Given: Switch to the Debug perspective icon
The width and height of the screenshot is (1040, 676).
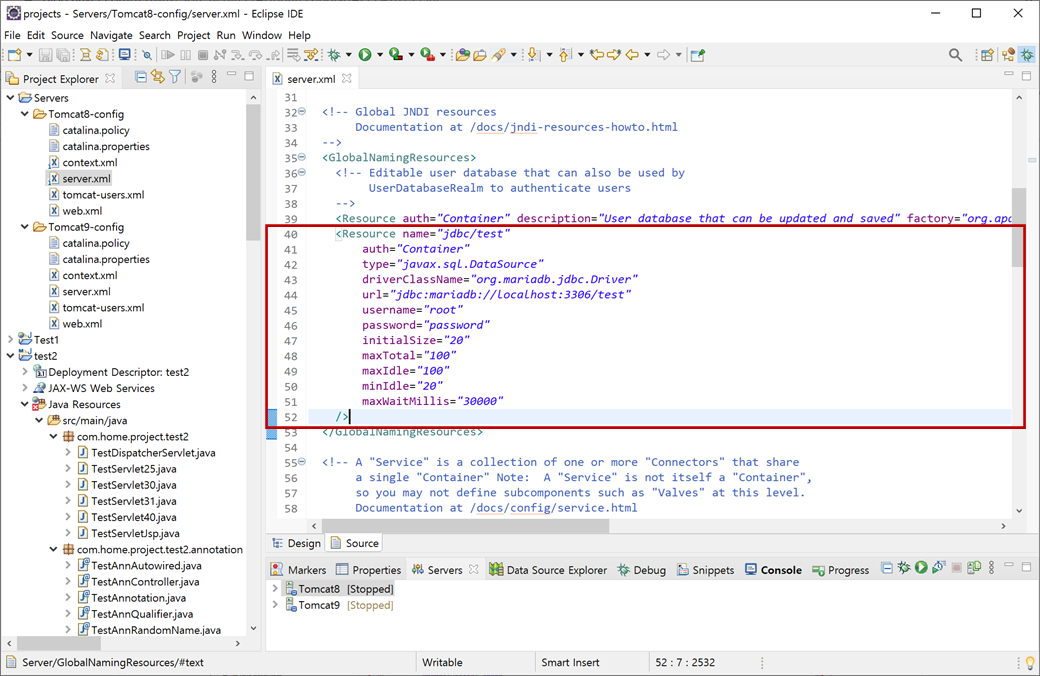Looking at the screenshot, I should click(x=1027, y=55).
